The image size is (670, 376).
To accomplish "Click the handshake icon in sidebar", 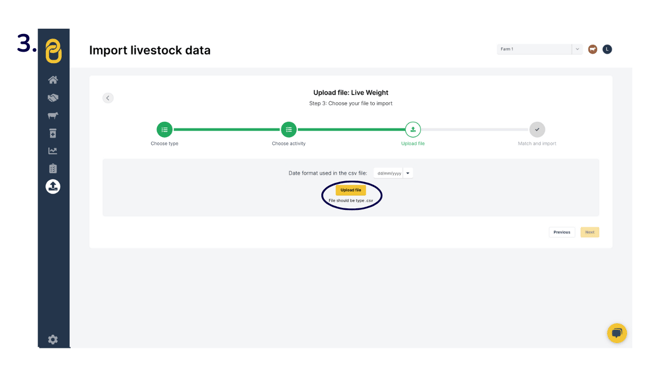I will [x=53, y=98].
